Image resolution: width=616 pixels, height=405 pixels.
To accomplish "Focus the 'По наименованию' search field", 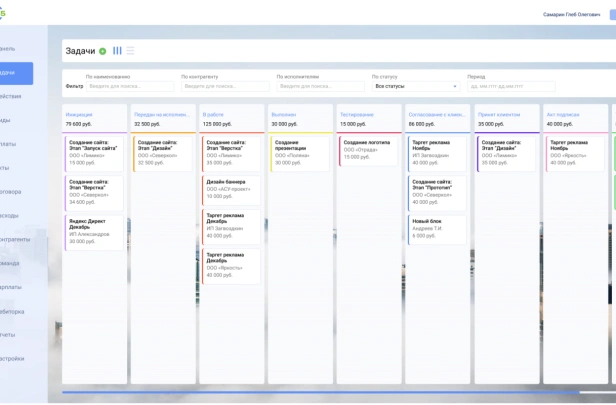I will coord(130,86).
